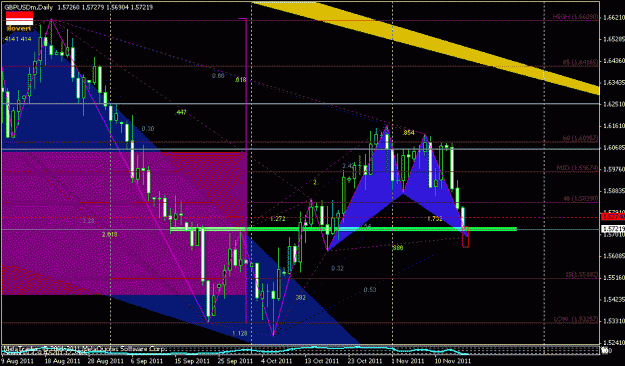The image size is (625, 366).
Task: Click the MID (1.59674) level label
Action: point(577,168)
